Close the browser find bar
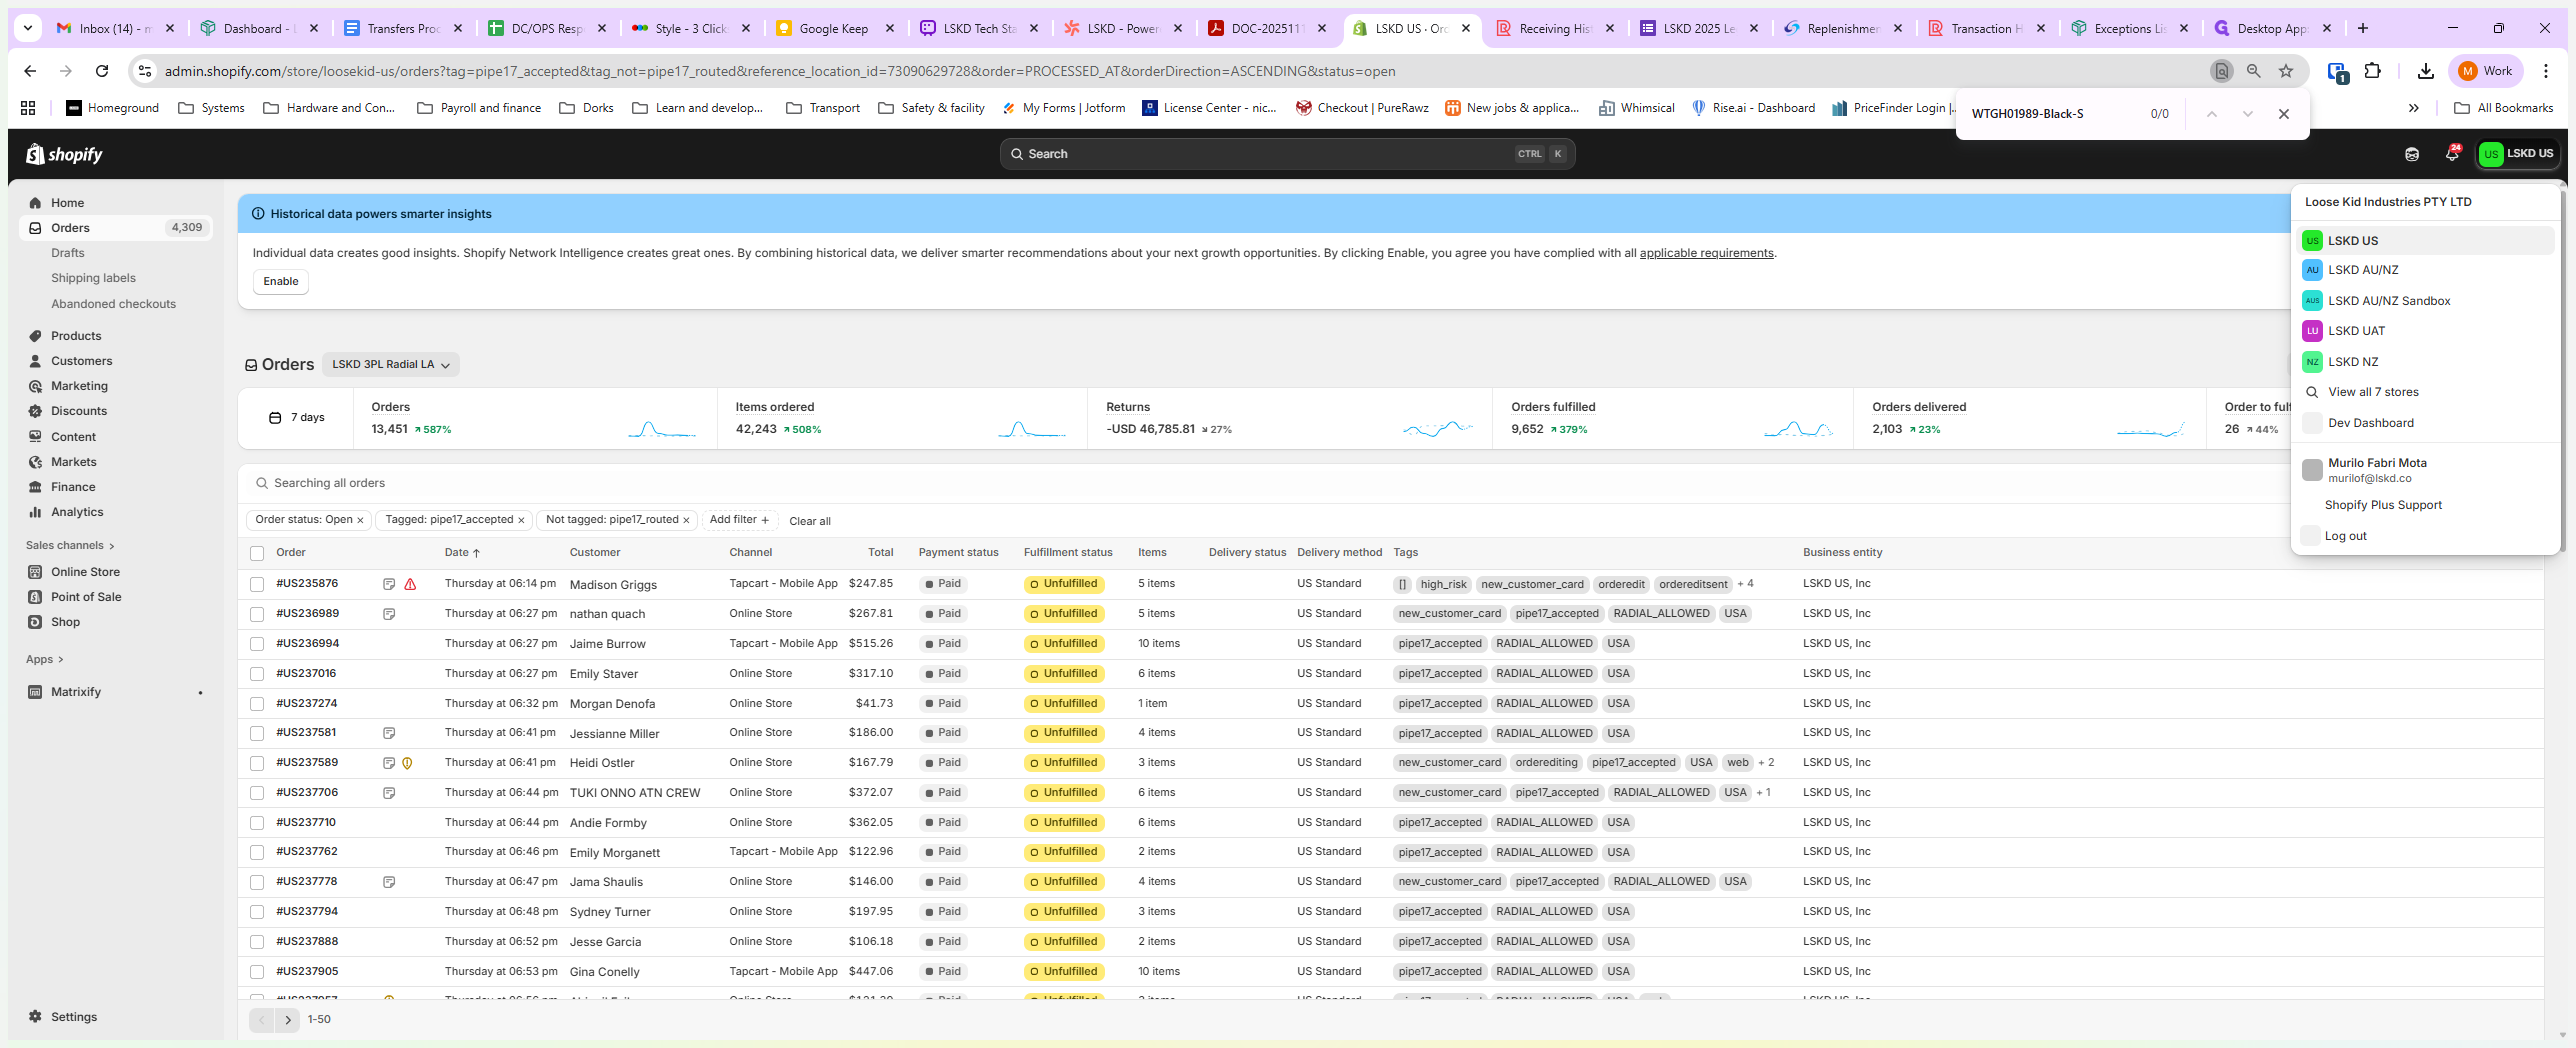Viewport: 2576px width, 1048px height. pos(2283,114)
